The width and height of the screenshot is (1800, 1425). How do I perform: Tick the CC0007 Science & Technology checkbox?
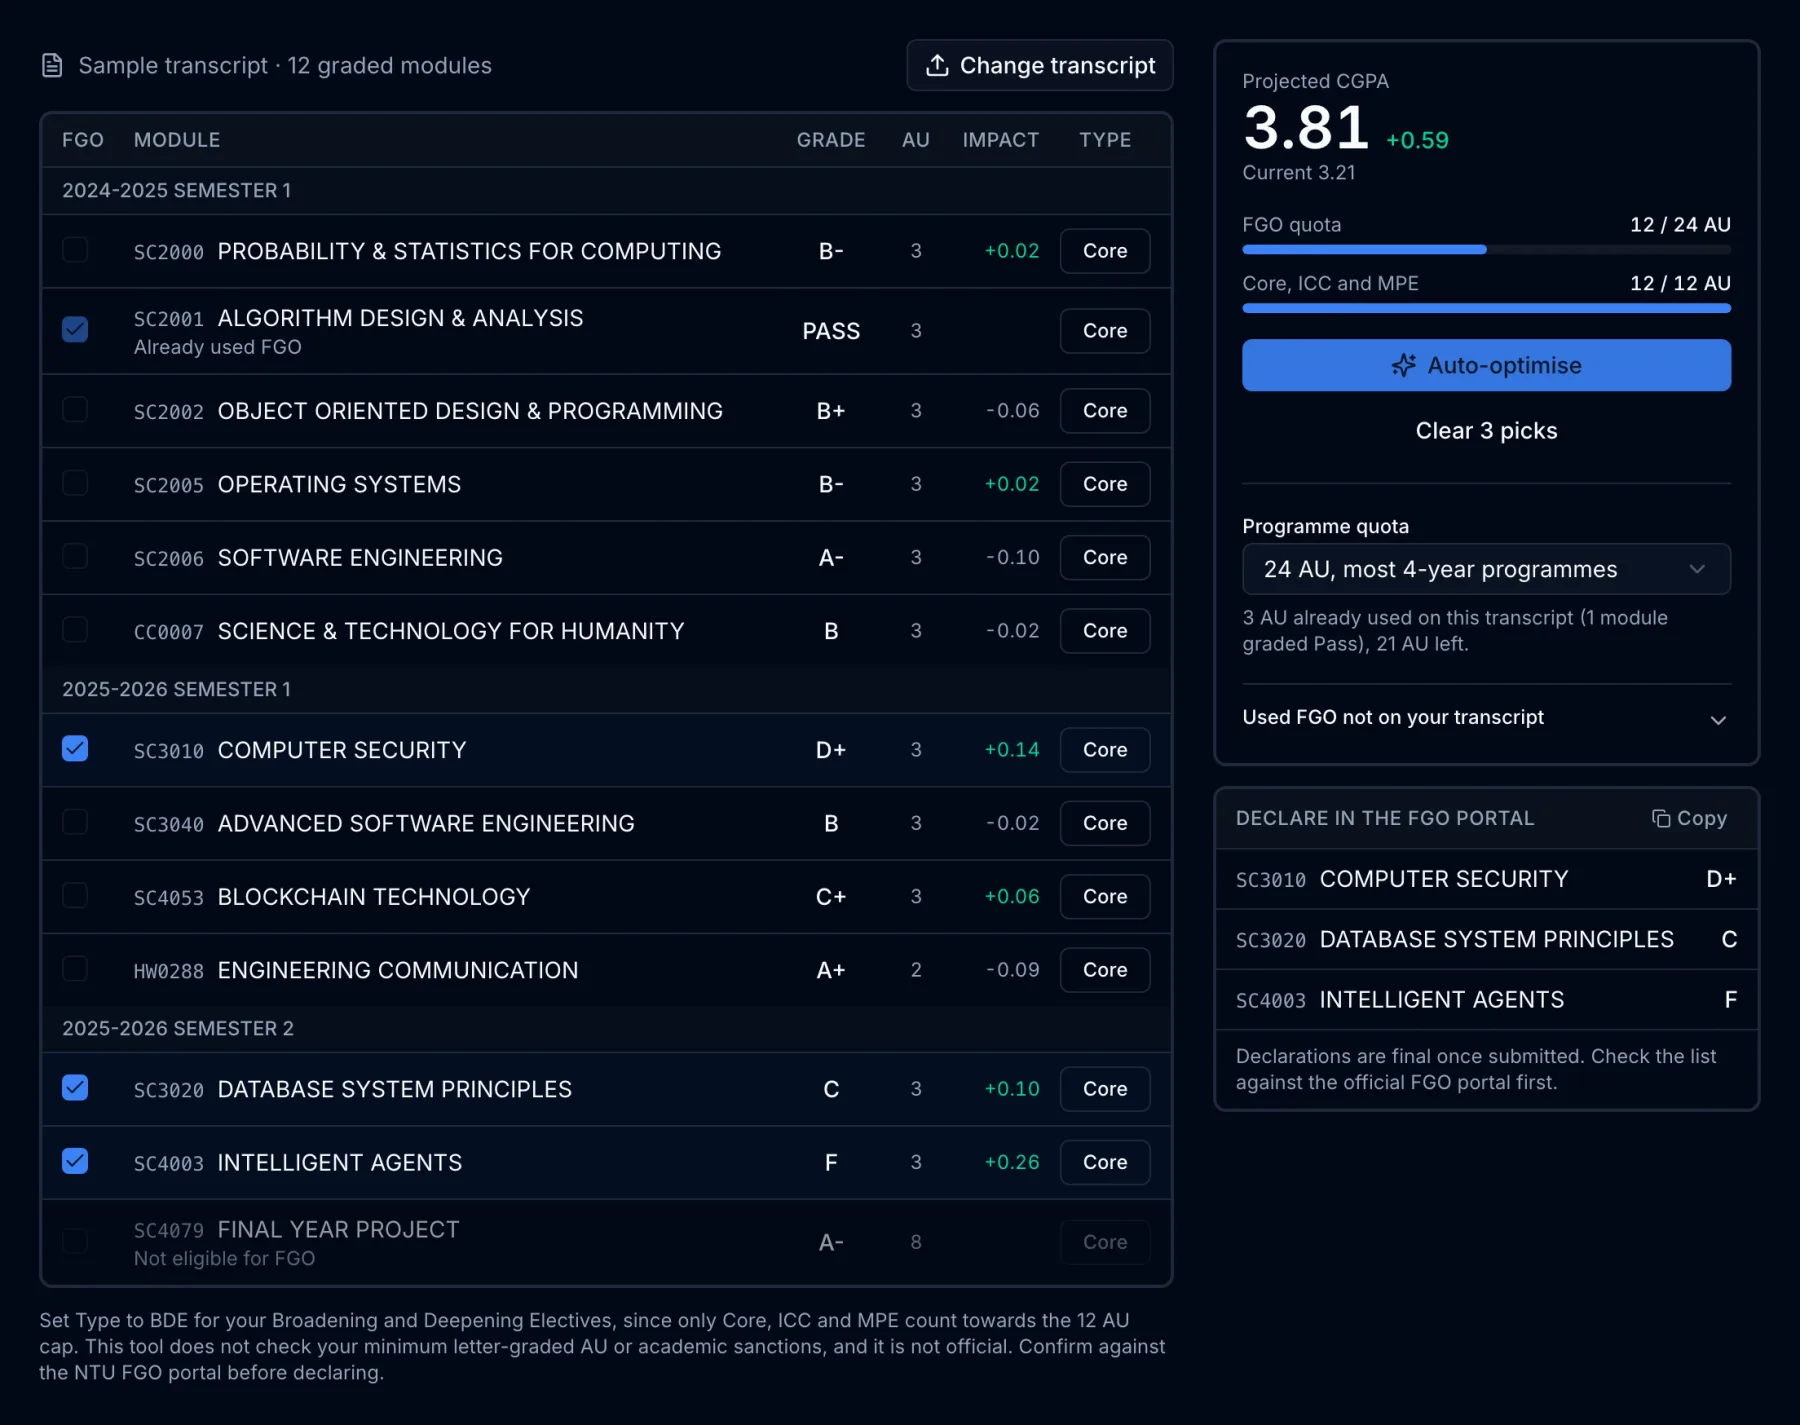[75, 630]
